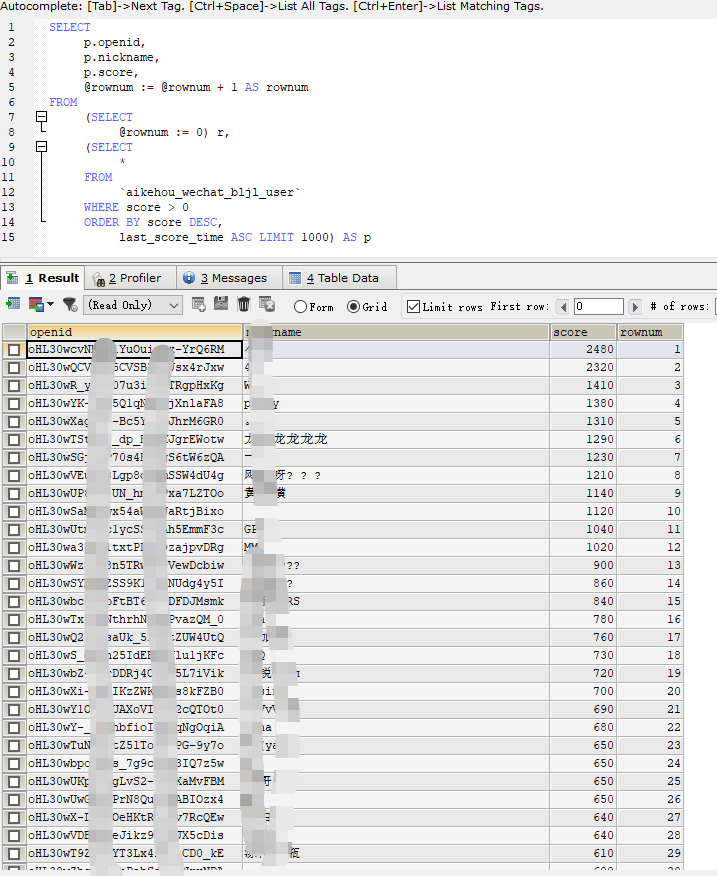Check the row with rownum 13
Image resolution: width=717 pixels, height=876 pixels.
pos(14,566)
